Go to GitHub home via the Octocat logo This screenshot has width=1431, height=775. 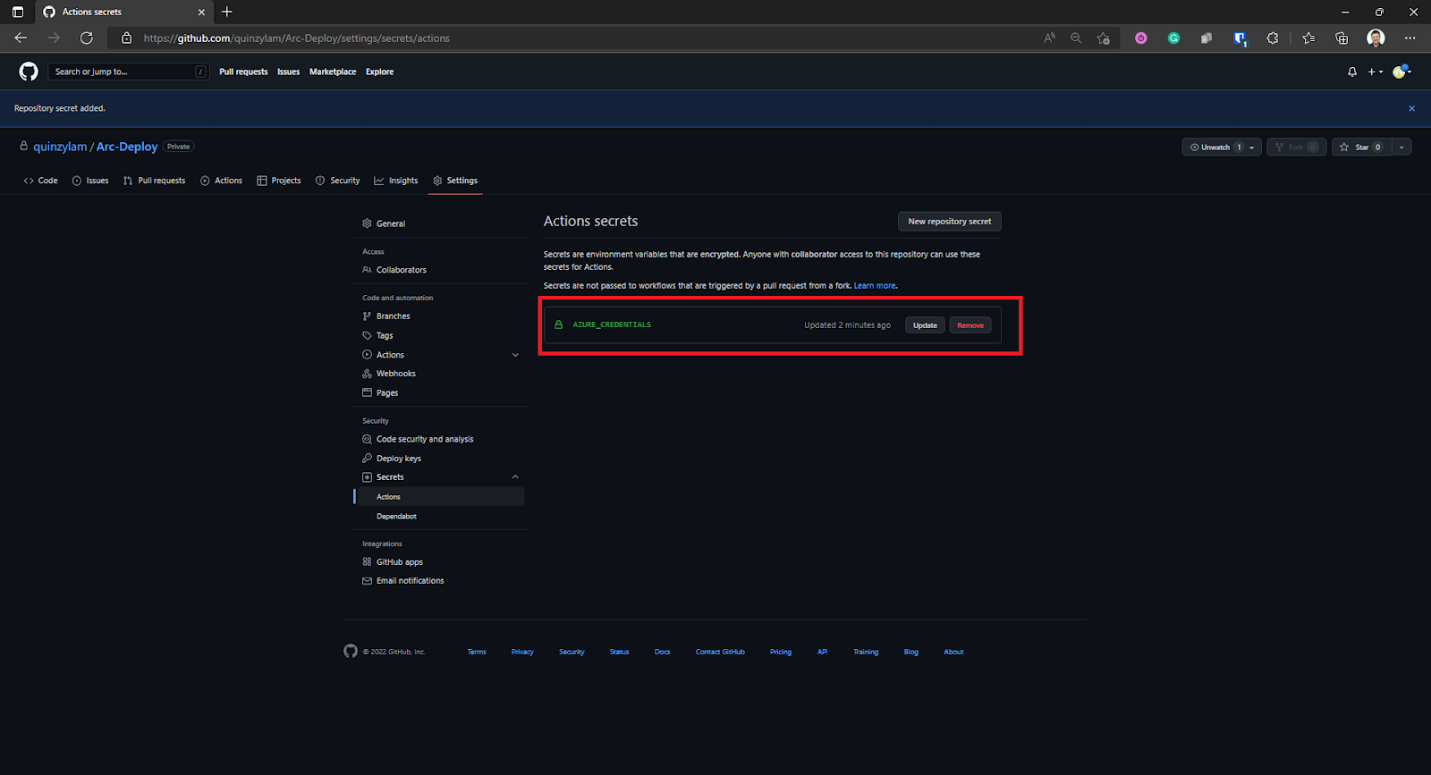point(28,71)
